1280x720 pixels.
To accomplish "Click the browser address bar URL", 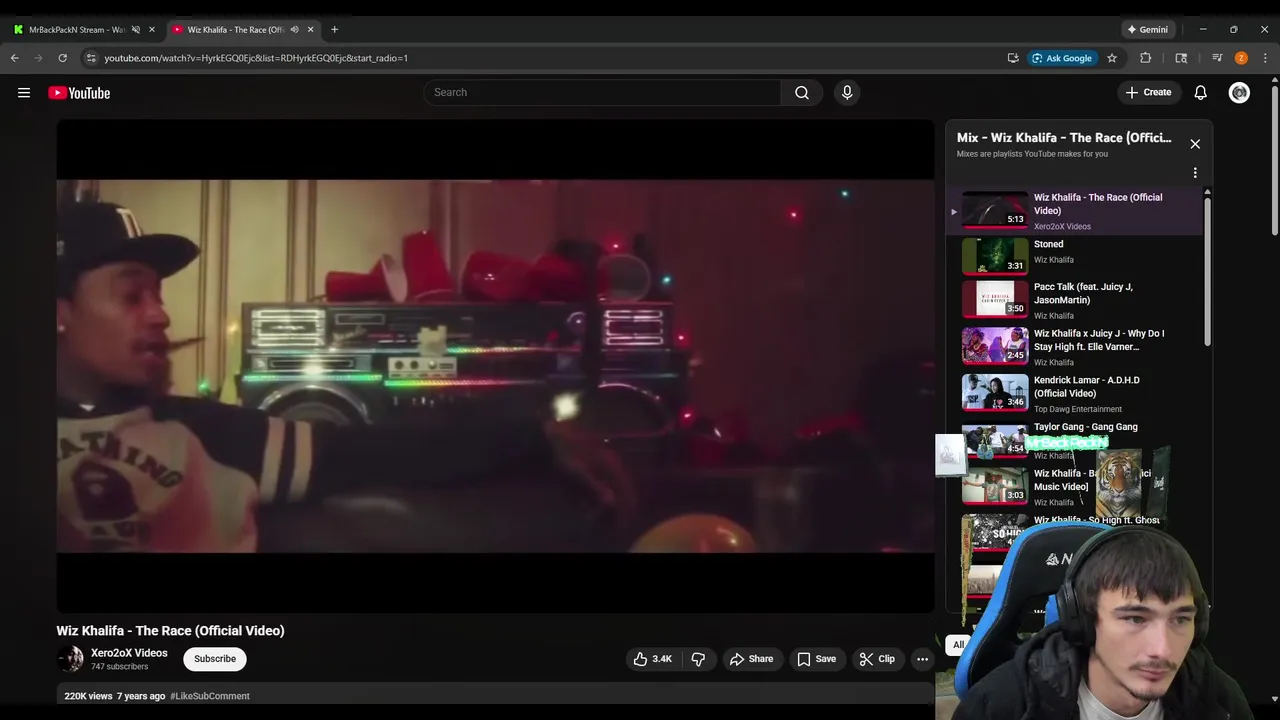I will (256, 58).
